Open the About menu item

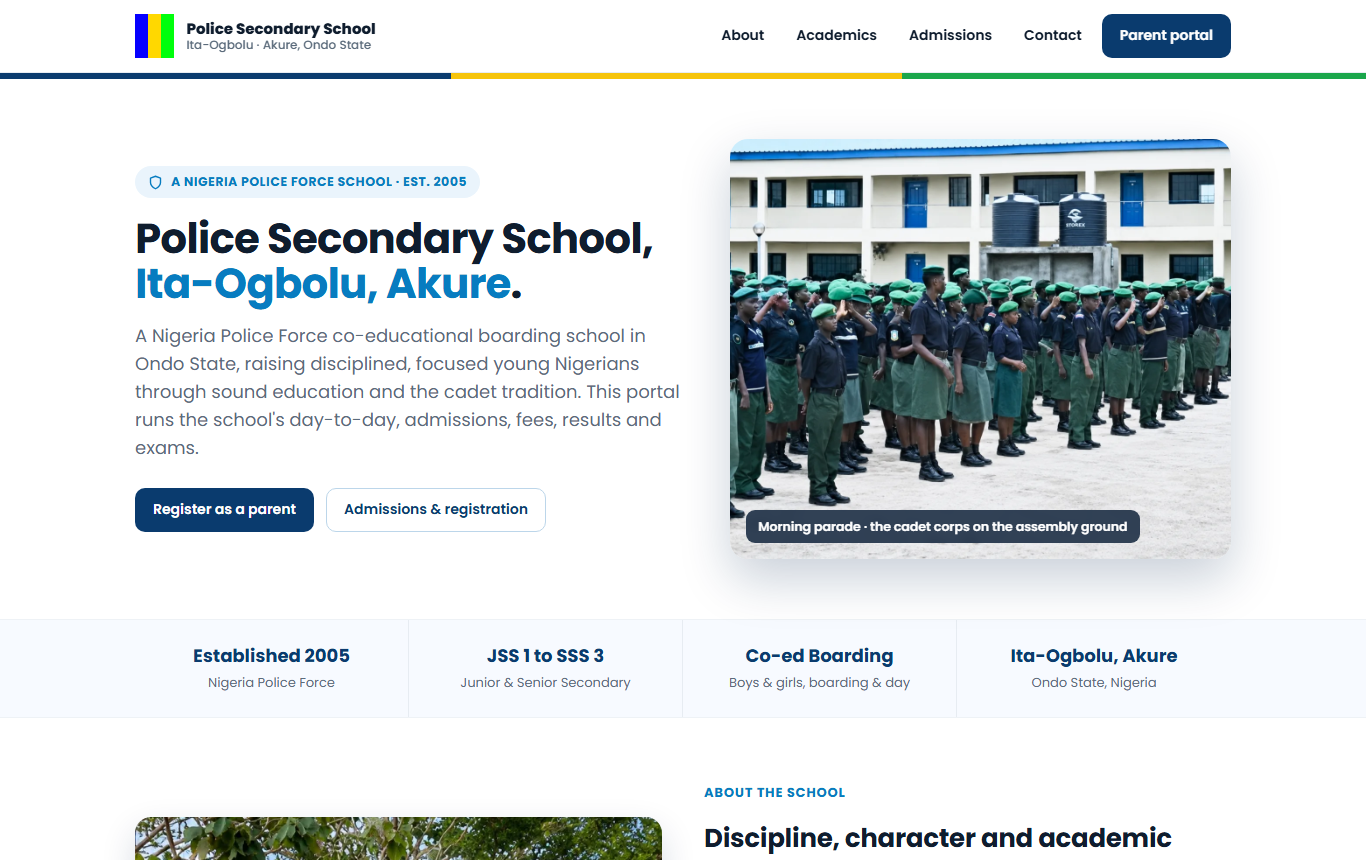pyautogui.click(x=742, y=35)
